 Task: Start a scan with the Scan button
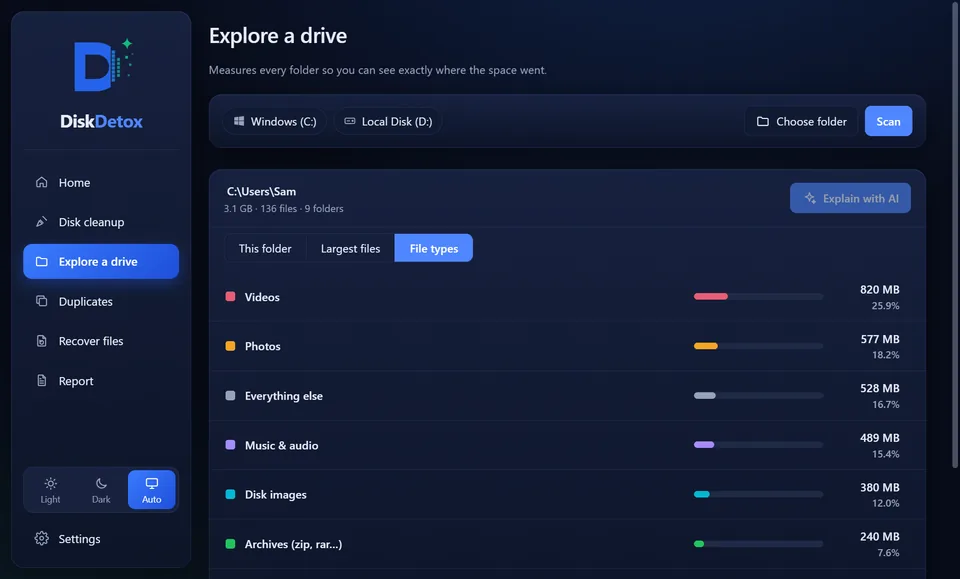pyautogui.click(x=888, y=121)
